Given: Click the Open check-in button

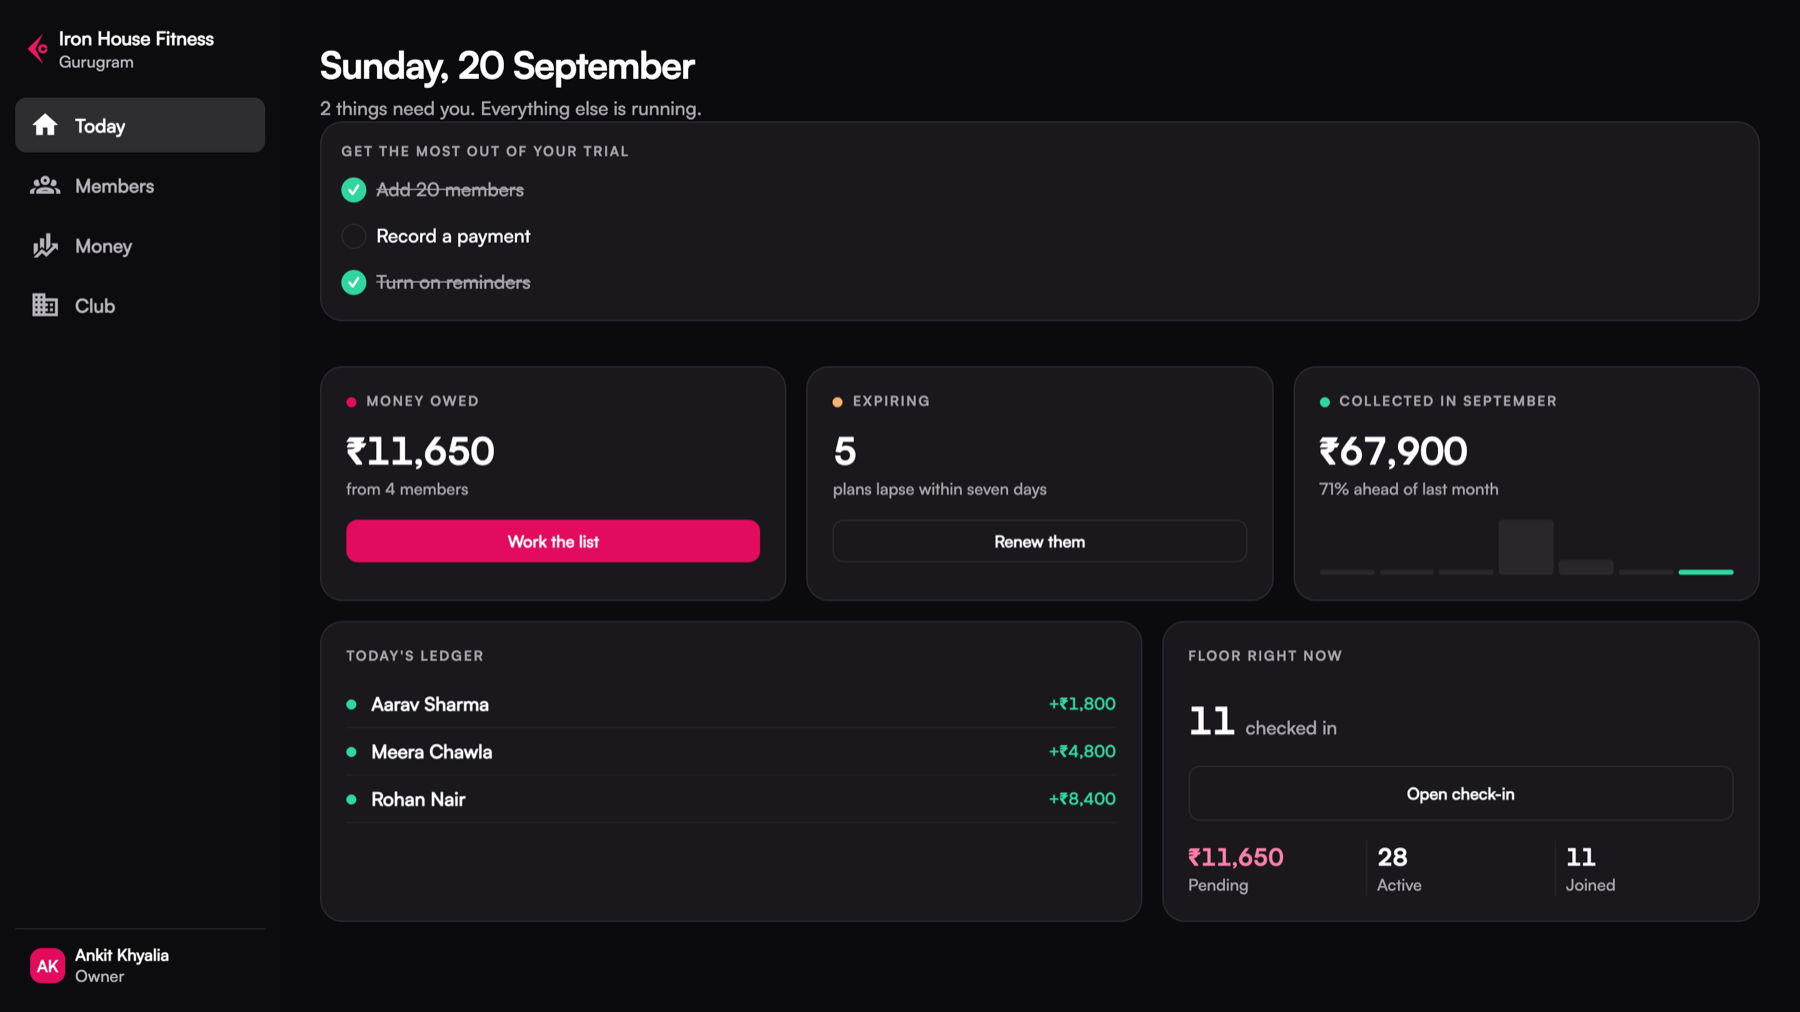Looking at the screenshot, I should pos(1460,794).
